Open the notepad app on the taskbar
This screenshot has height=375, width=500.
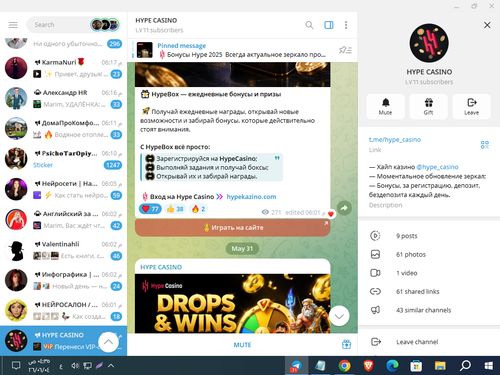[320, 366]
